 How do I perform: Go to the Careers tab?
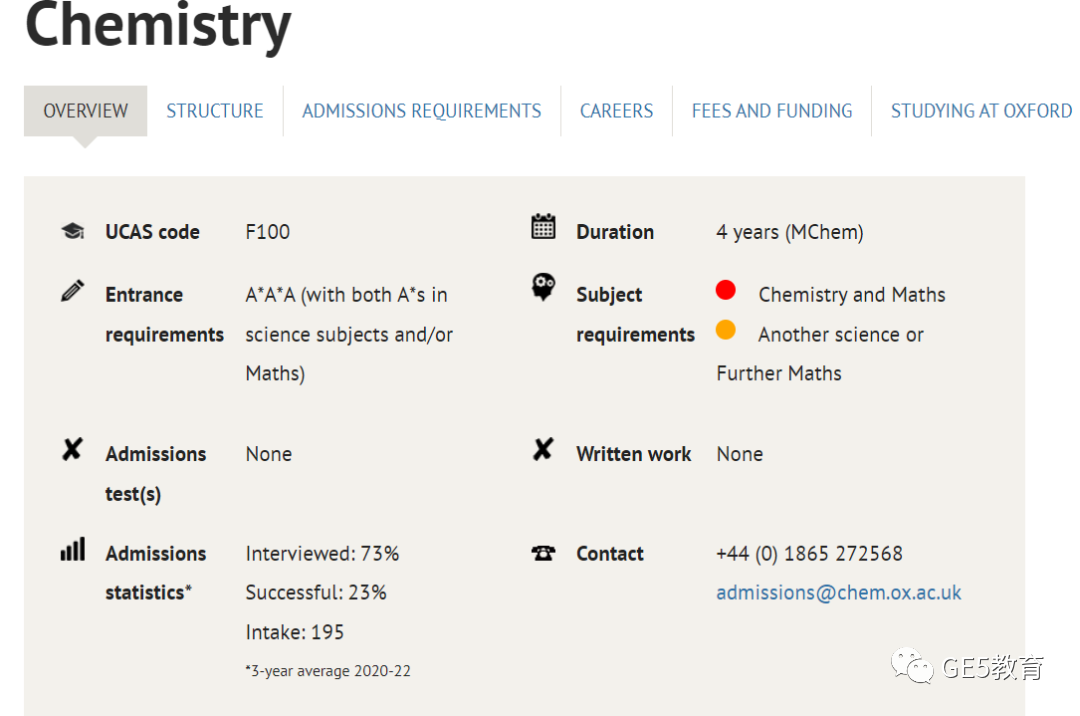click(616, 111)
